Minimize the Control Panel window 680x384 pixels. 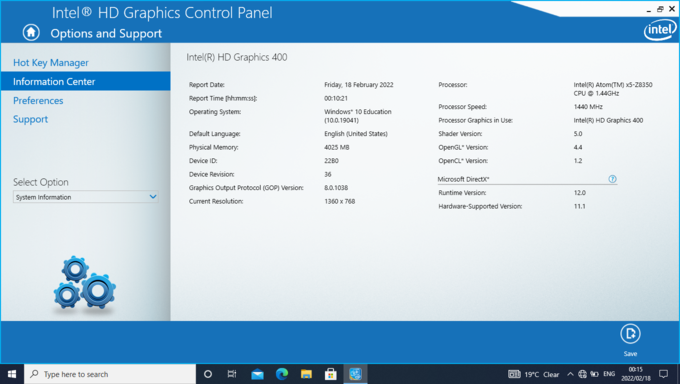coord(649,10)
